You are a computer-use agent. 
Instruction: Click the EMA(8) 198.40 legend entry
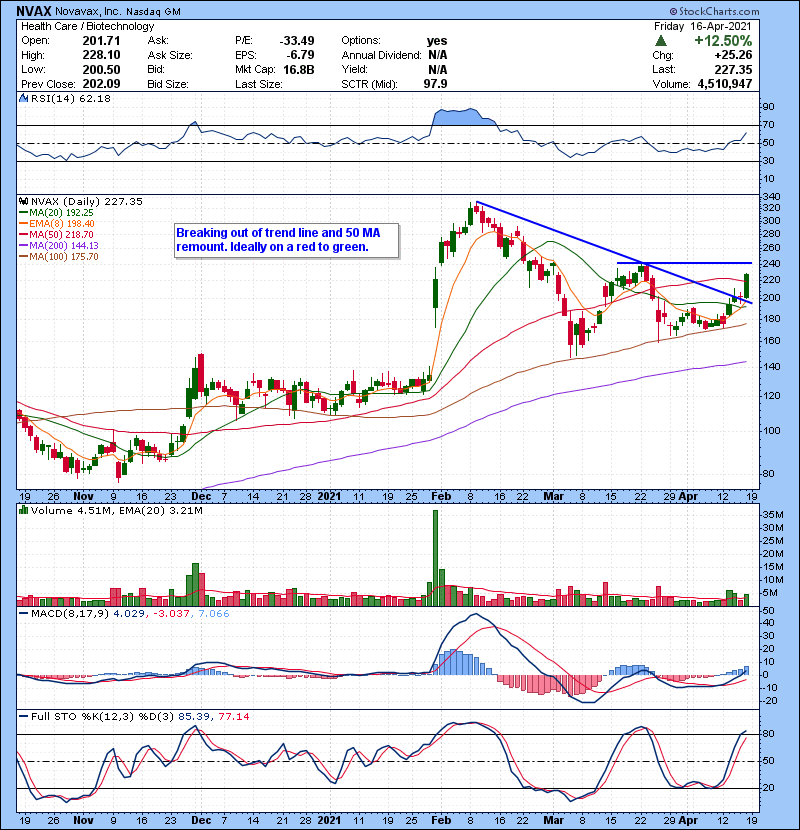[61, 224]
